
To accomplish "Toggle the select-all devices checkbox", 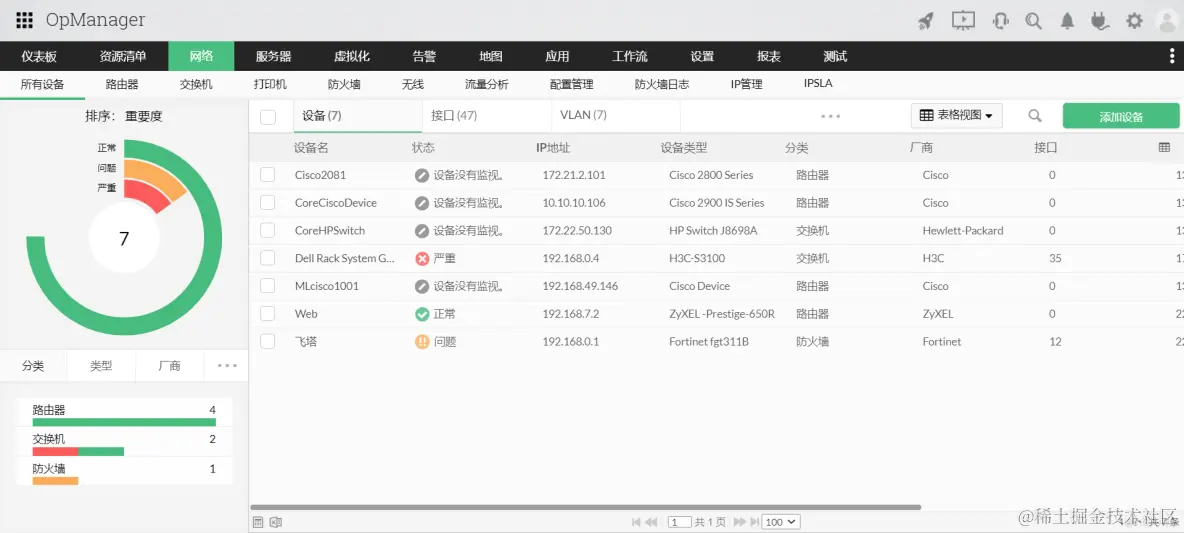I will point(267,117).
